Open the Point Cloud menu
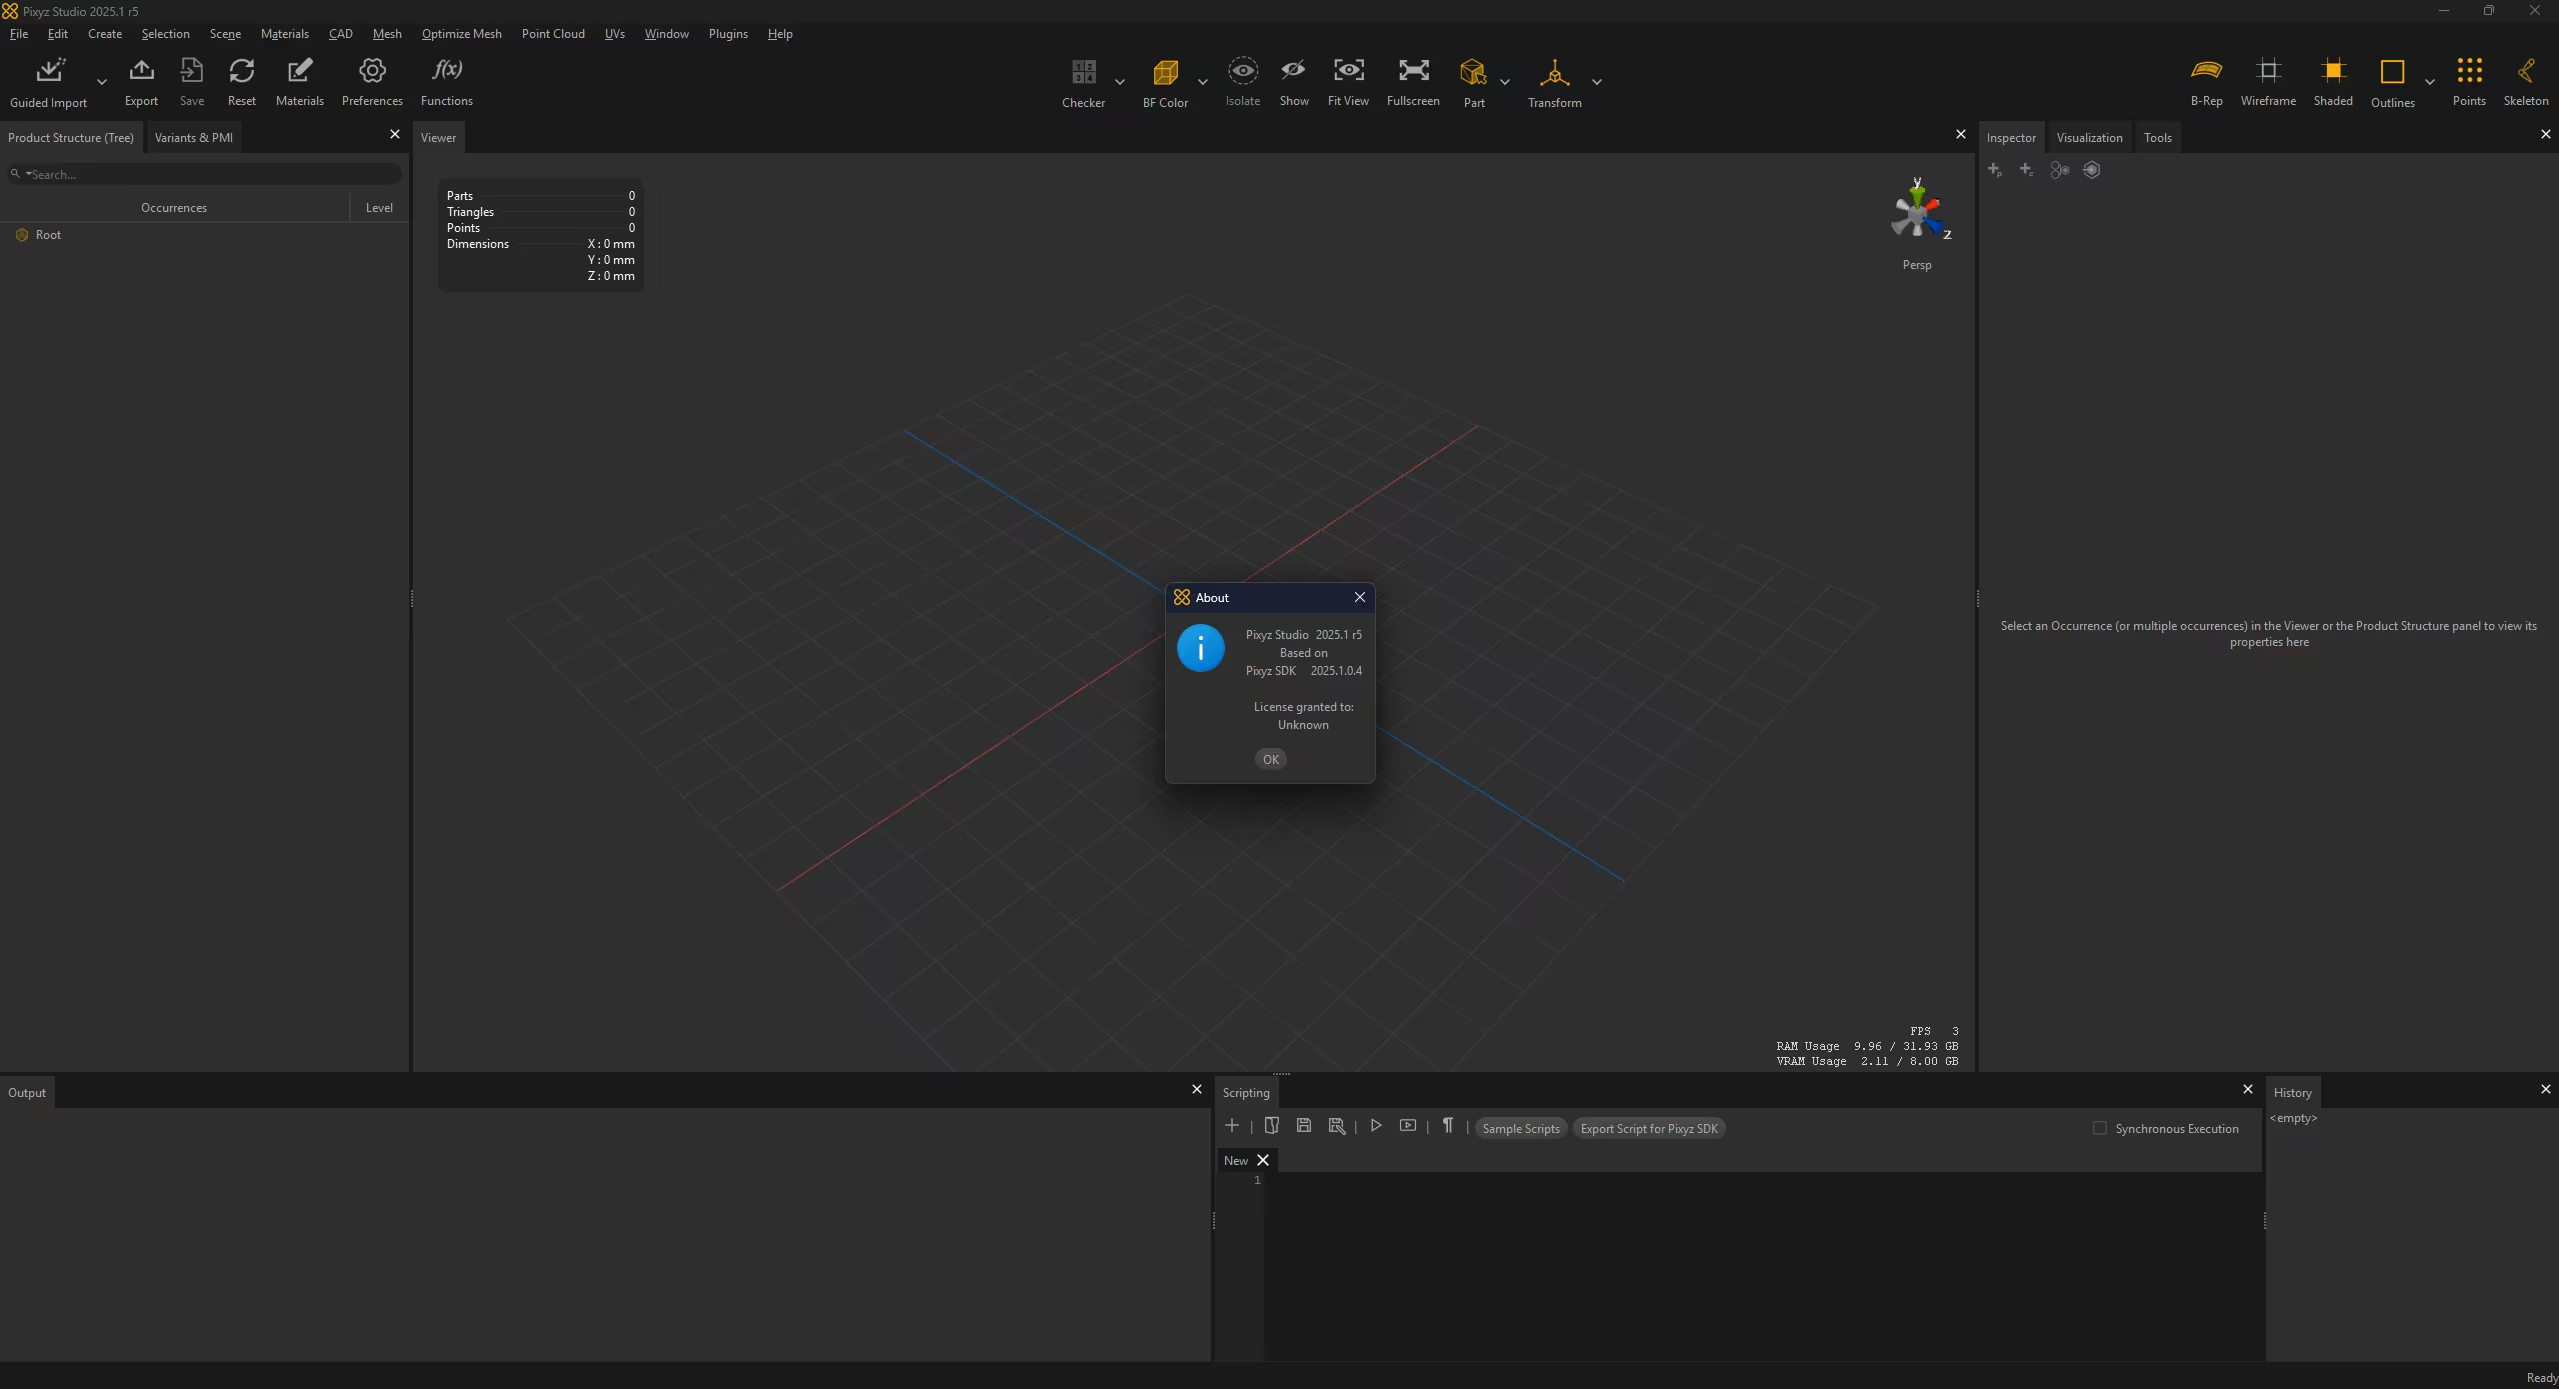Screen dimensions: 2559x1389 (553, 34)
